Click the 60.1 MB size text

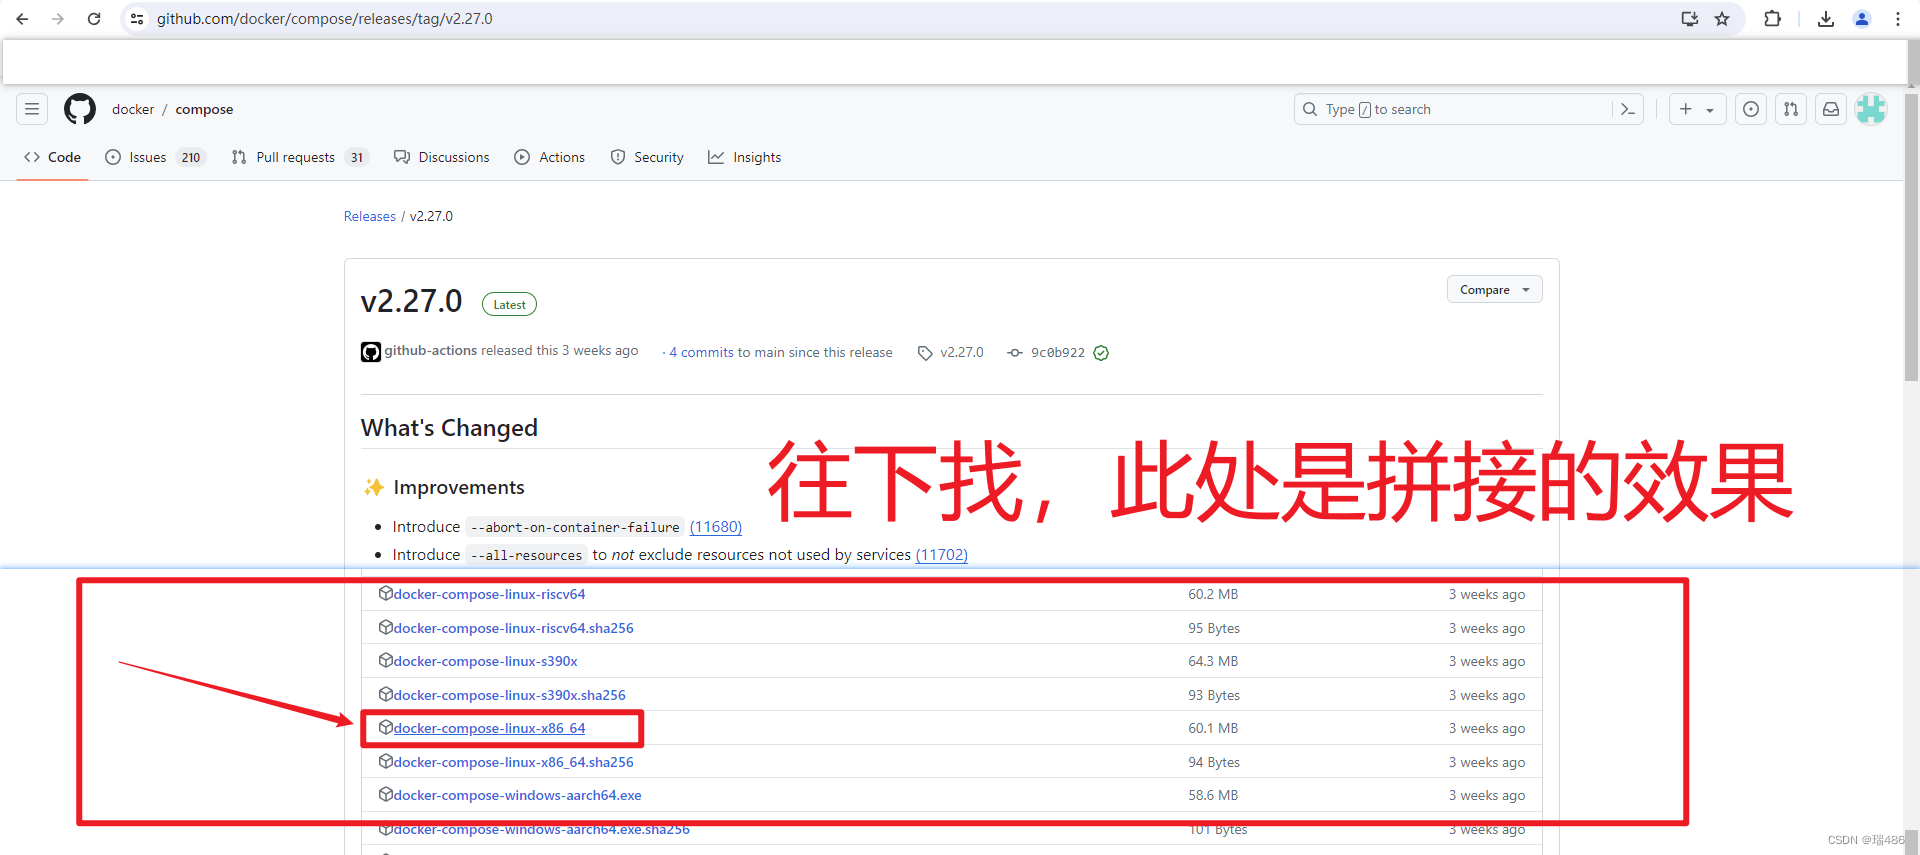point(1213,728)
